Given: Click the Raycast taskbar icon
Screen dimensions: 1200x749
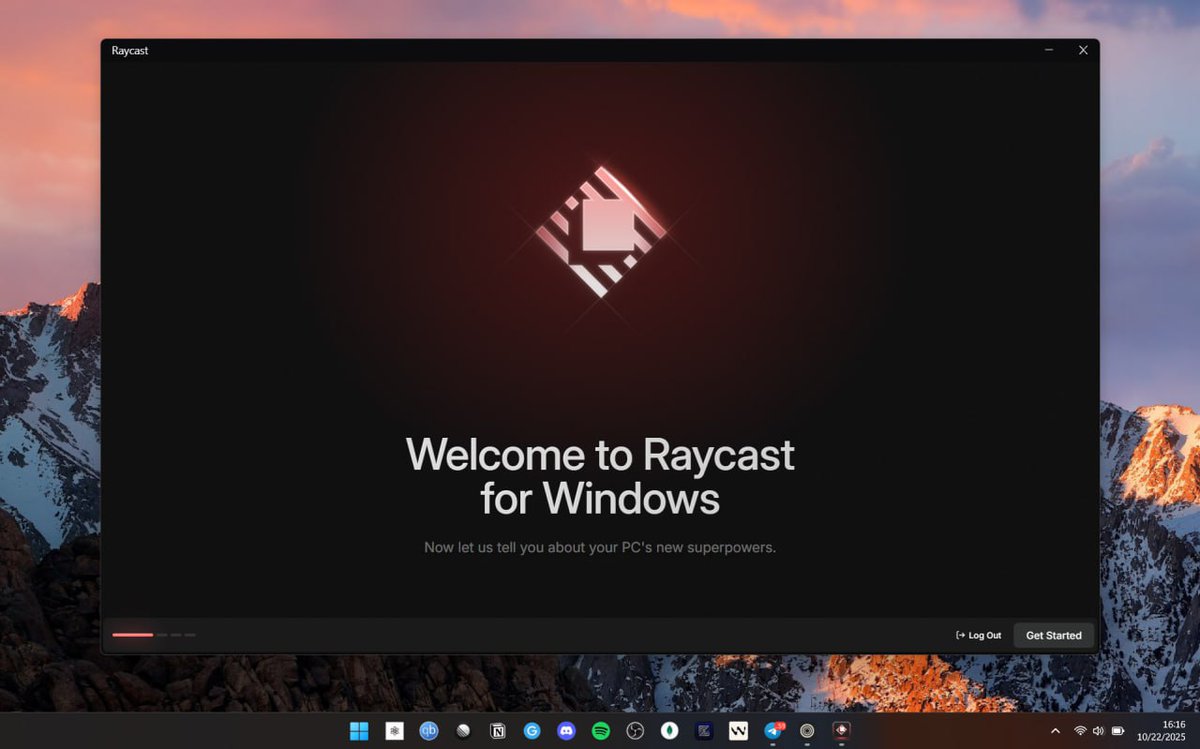Looking at the screenshot, I should pos(841,731).
